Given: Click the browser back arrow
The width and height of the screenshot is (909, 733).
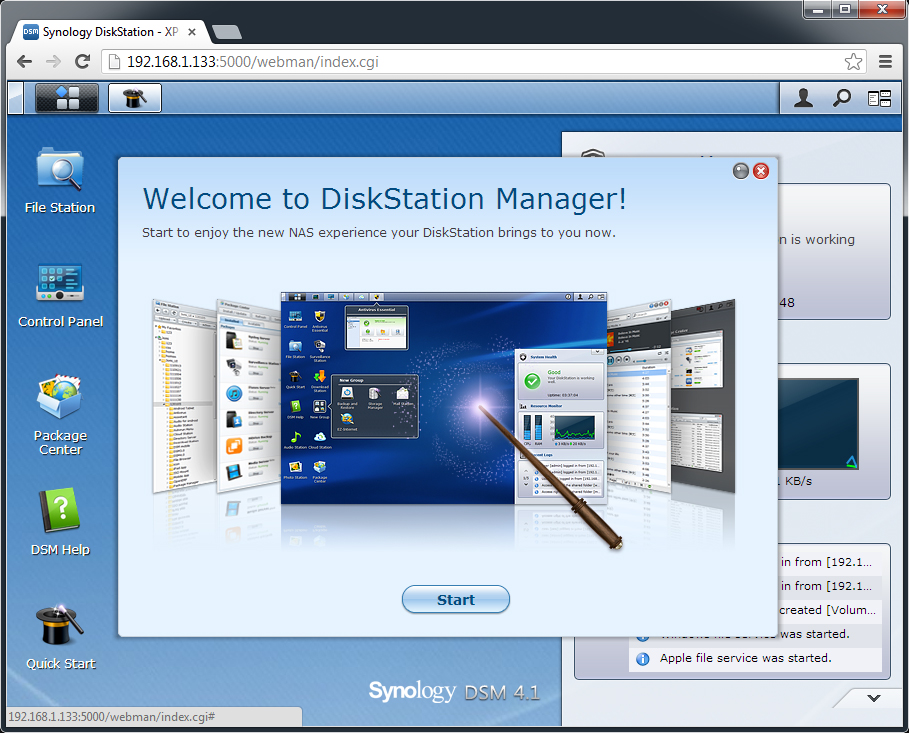Looking at the screenshot, I should [x=25, y=62].
